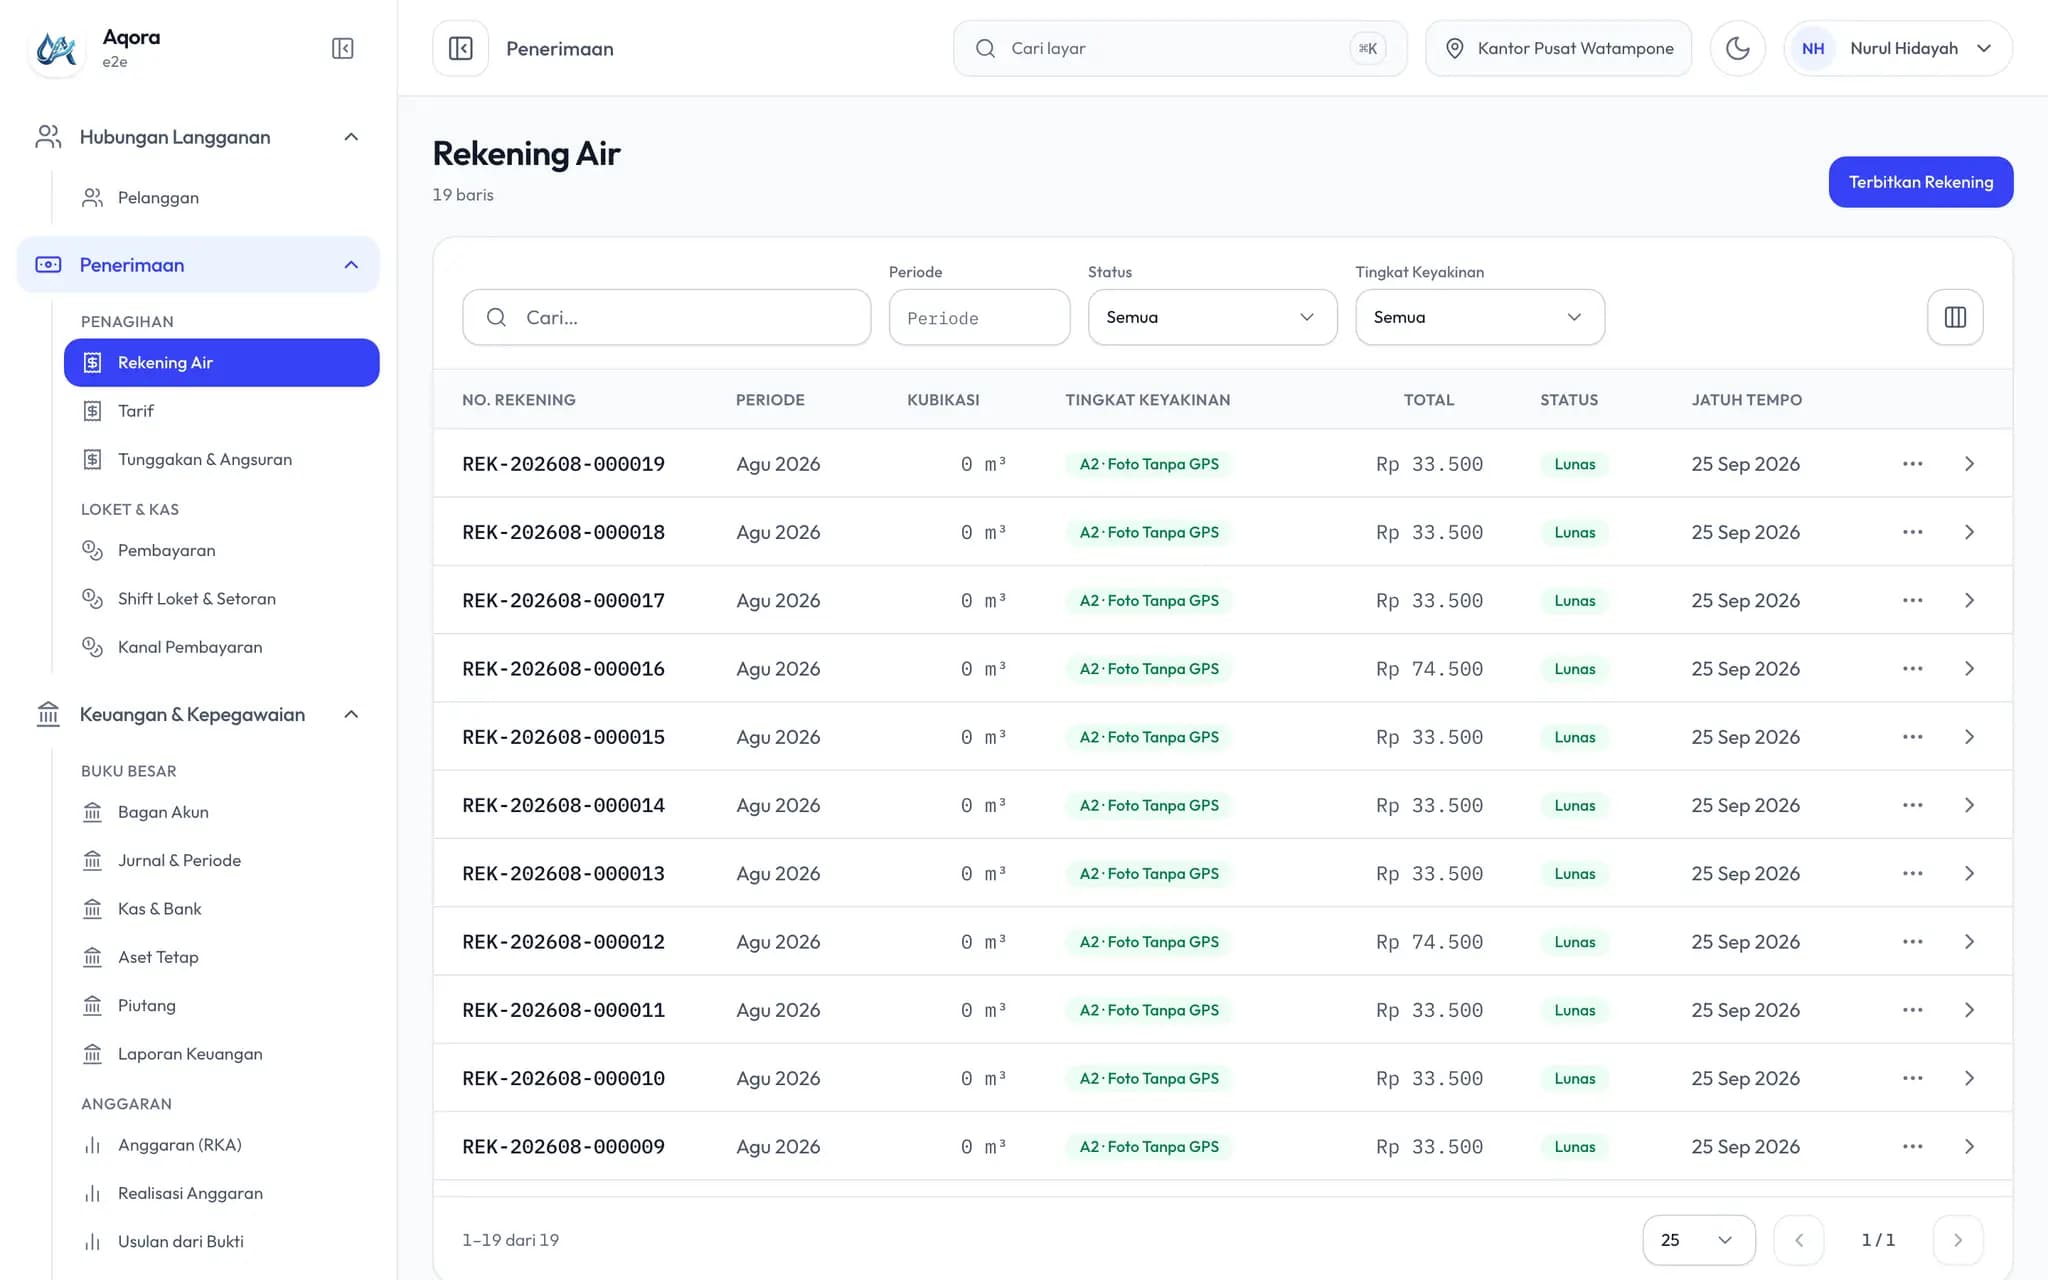Click Lunas status of REK-202608-000017

pos(1575,601)
